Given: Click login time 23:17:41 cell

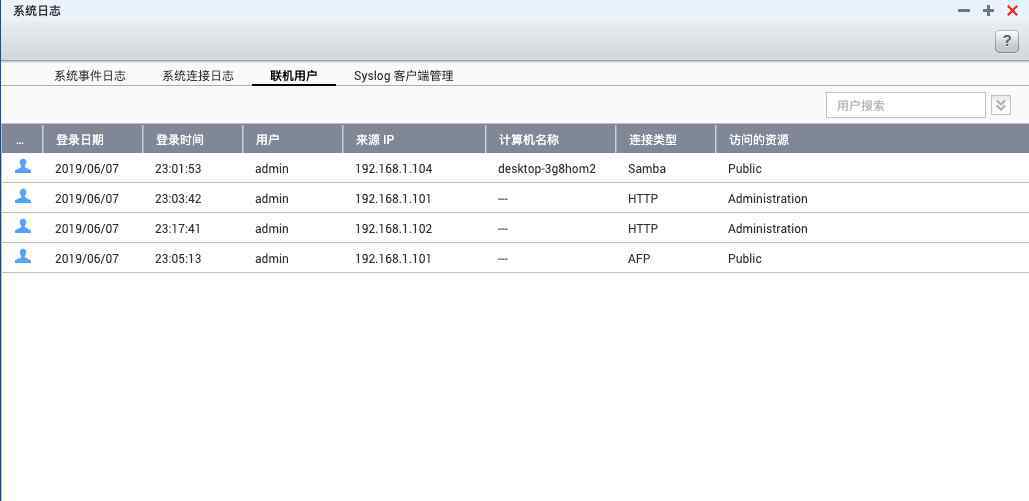Looking at the screenshot, I should coord(178,229).
